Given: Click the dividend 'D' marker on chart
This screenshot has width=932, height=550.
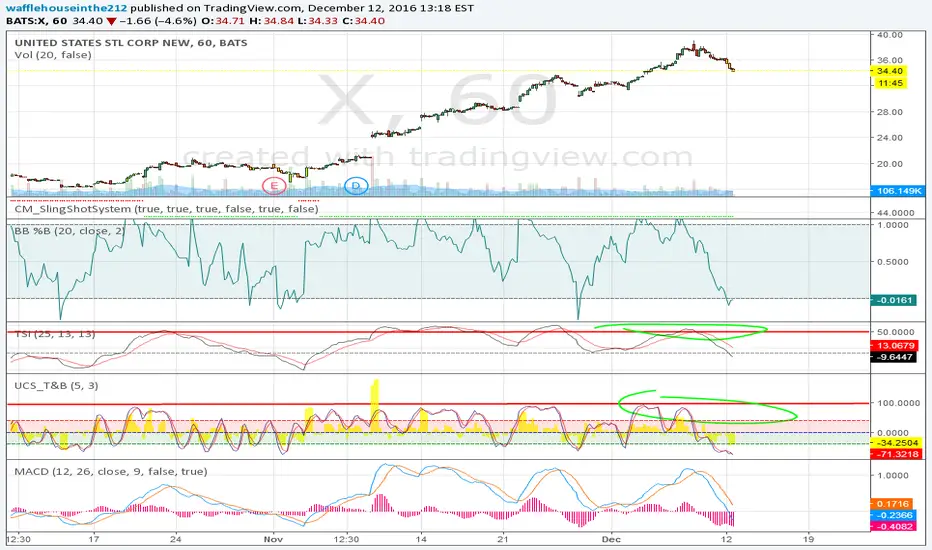Looking at the screenshot, I should coord(356,186).
